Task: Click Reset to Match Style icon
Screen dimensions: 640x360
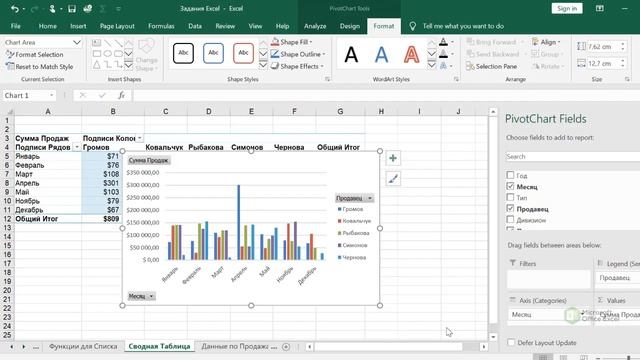Action: pos(10,66)
